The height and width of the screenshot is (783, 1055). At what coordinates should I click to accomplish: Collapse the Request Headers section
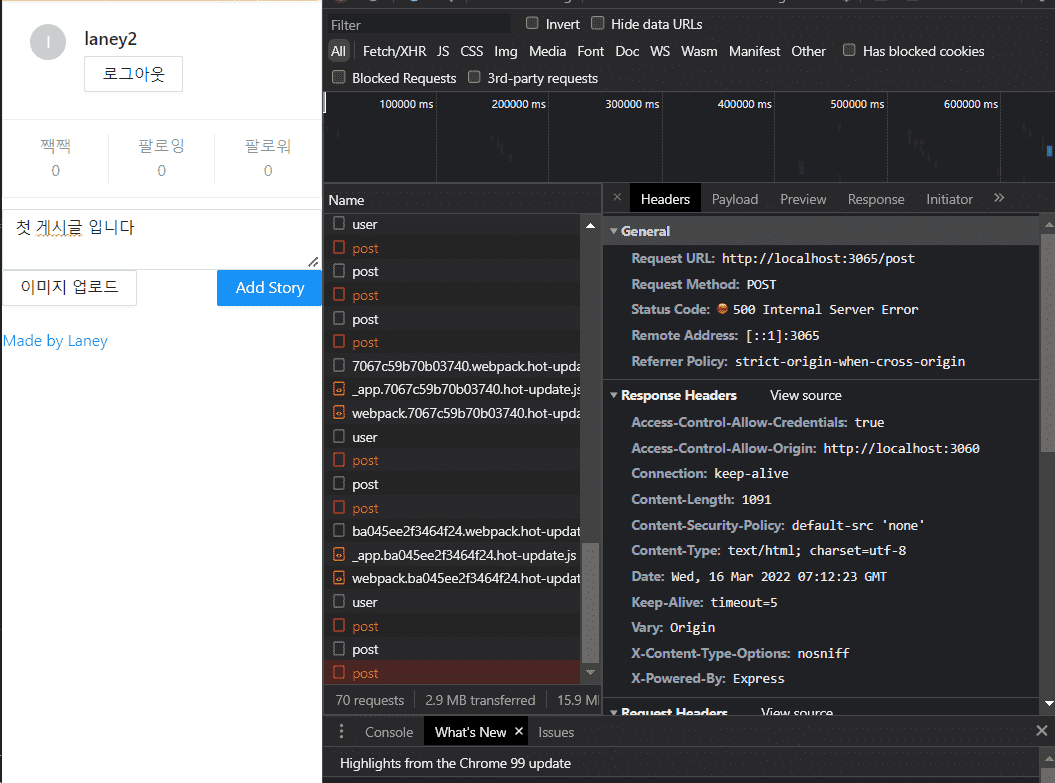coord(614,711)
